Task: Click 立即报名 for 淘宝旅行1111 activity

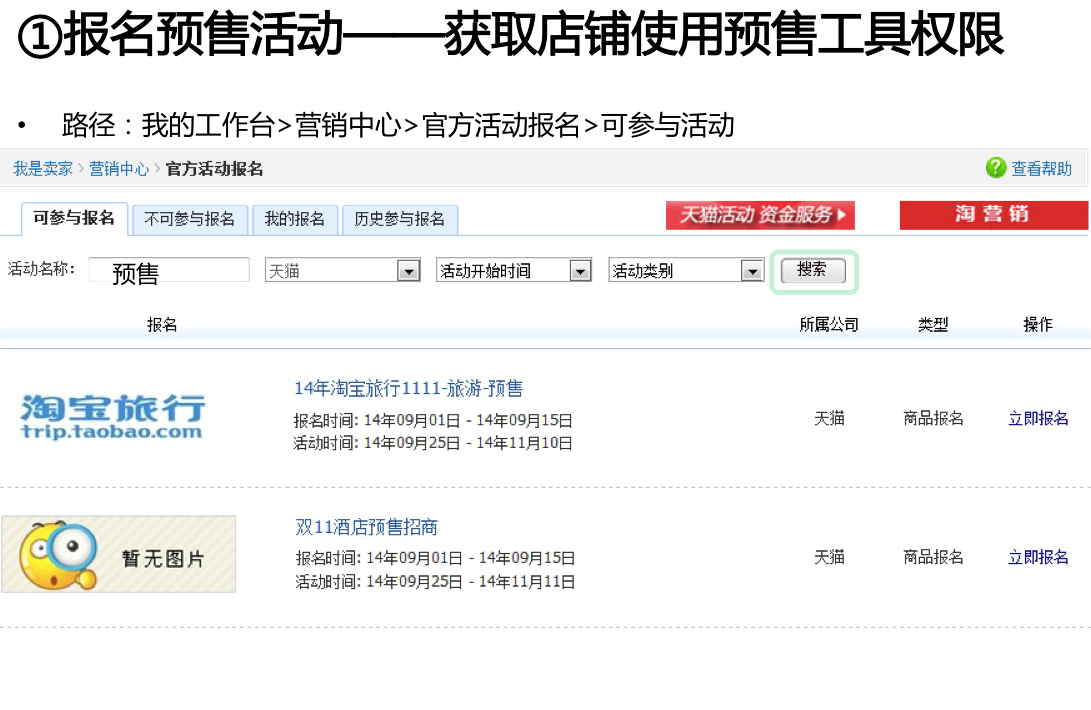Action: click(1038, 418)
